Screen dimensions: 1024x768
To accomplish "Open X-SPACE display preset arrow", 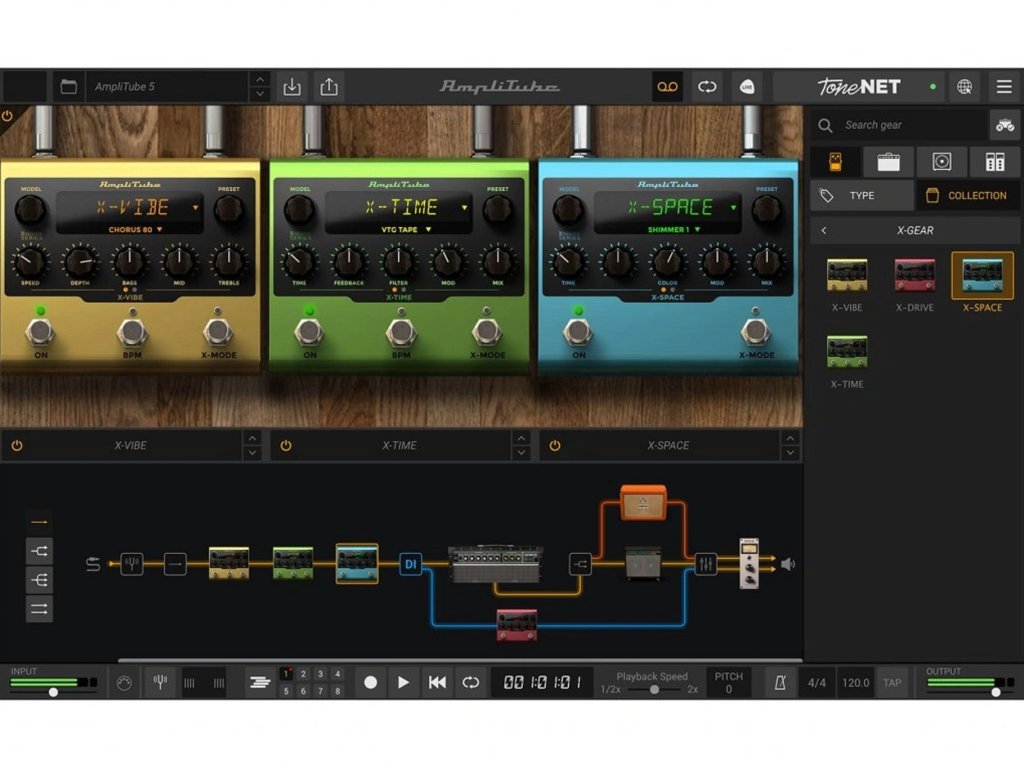I will pyautogui.click(x=733, y=208).
